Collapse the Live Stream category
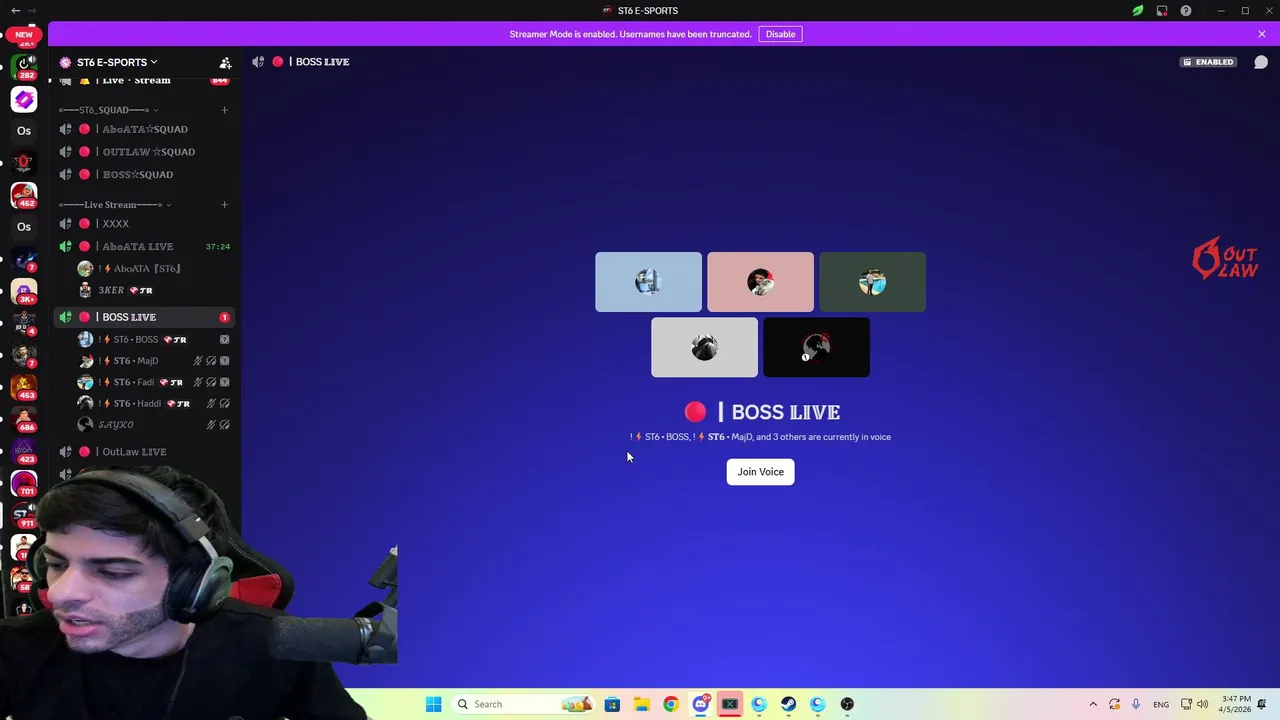Screen dimensions: 1280x720 [x=115, y=205]
